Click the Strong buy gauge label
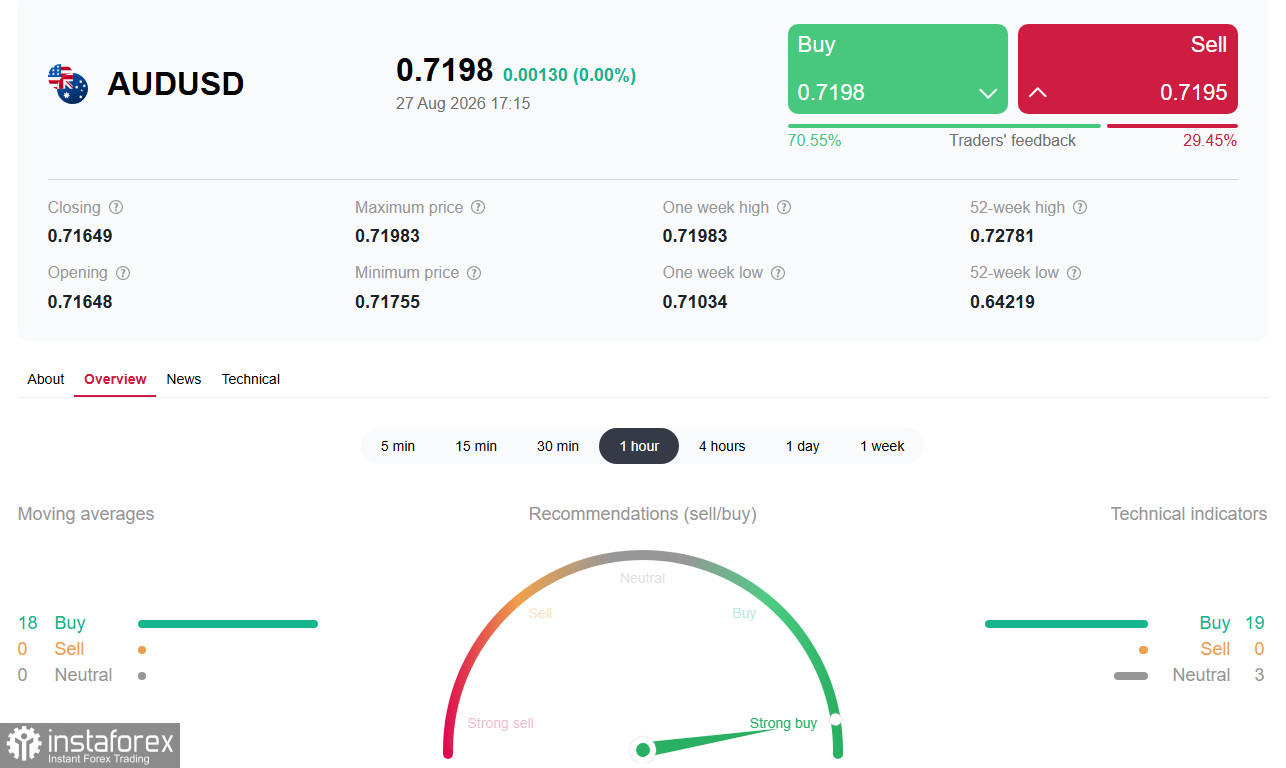This screenshot has height=768, width=1286. tap(783, 723)
